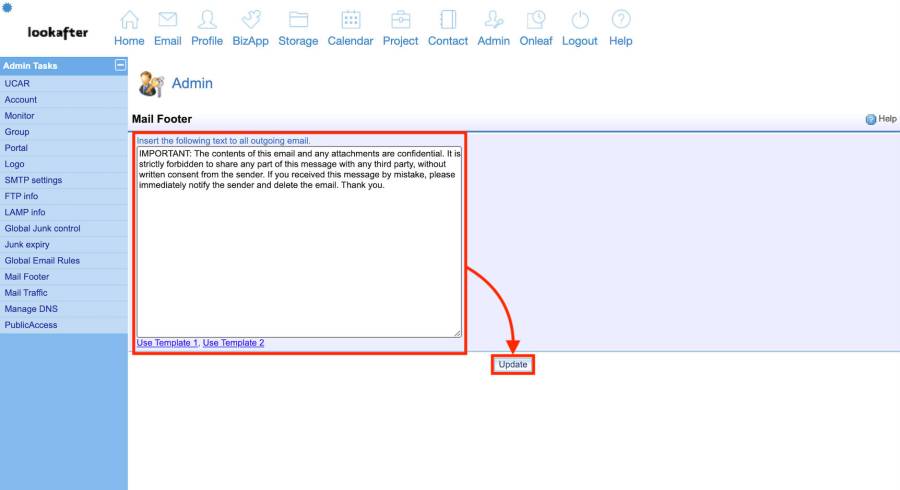Open the Storage folder icon
The width and height of the screenshot is (900, 490).
click(298, 20)
